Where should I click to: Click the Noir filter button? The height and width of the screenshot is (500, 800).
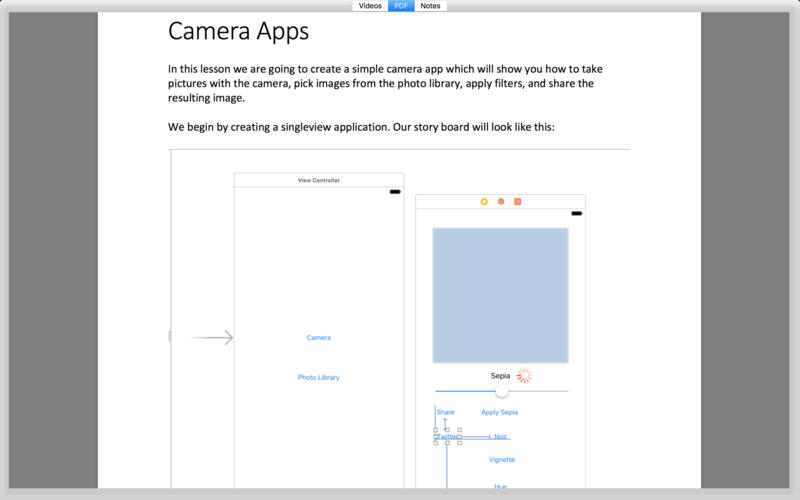coord(501,437)
